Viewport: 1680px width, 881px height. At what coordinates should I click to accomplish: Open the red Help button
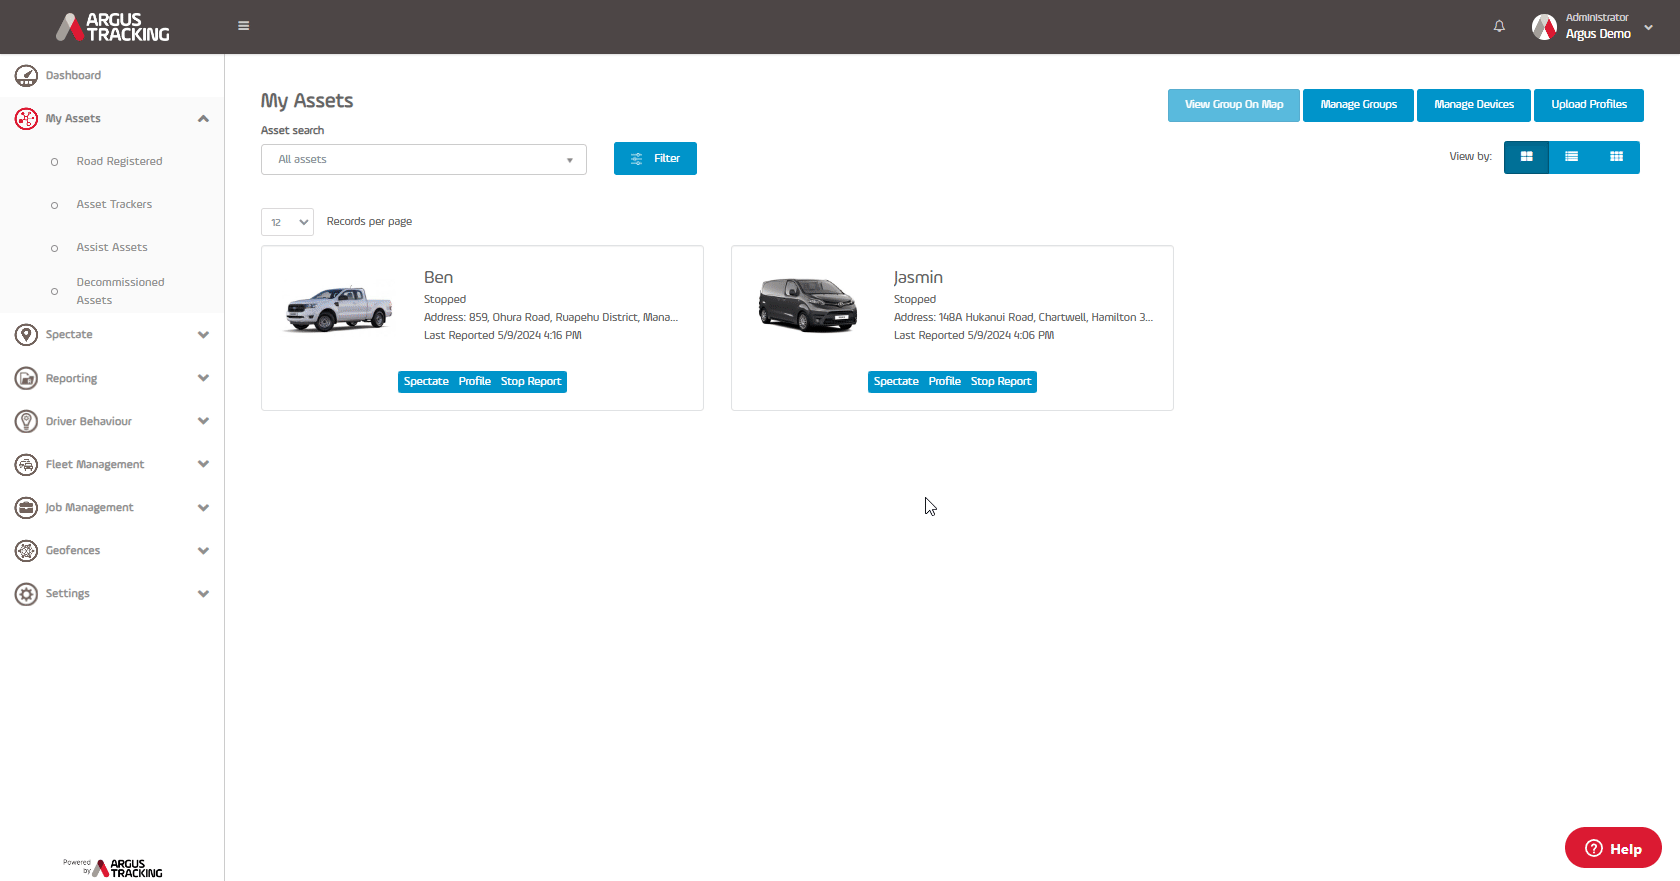click(x=1613, y=848)
